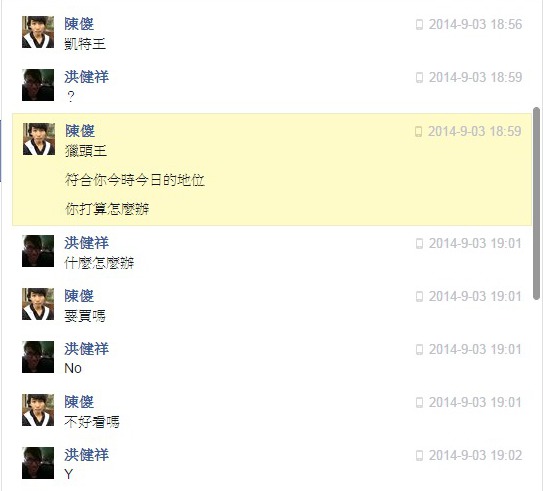This screenshot has width=543, height=491.
Task: Select the highlighted message 你打算怎麼辦
Action: (x=107, y=209)
